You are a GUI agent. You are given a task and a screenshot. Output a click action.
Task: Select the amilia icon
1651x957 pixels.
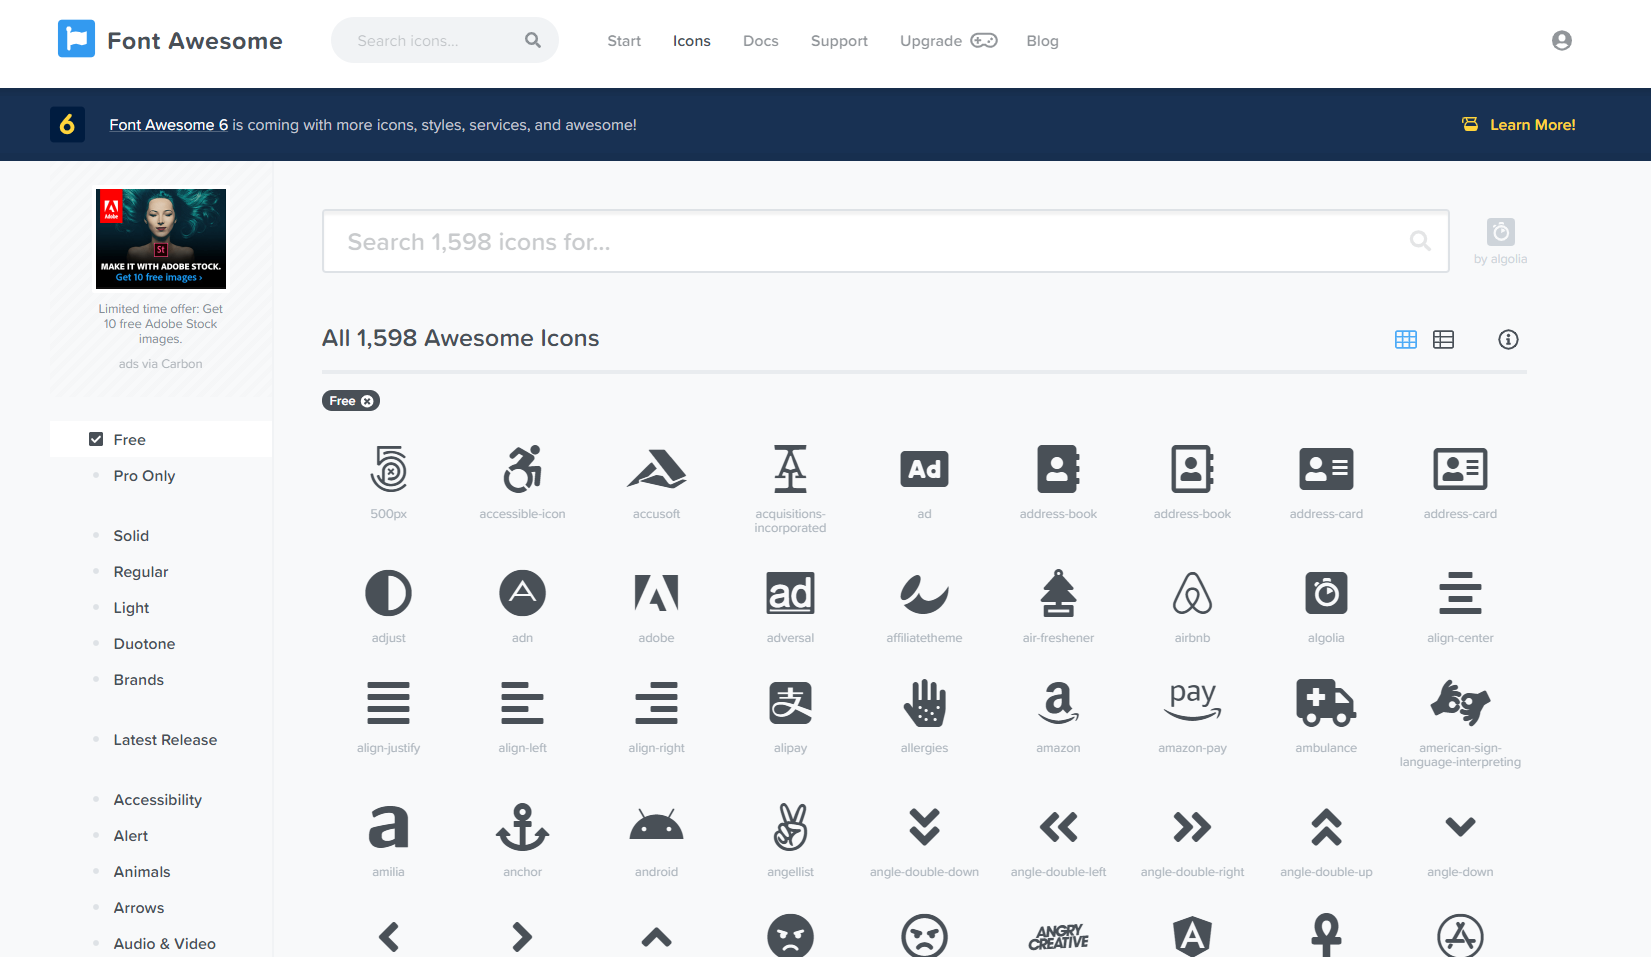[388, 827]
